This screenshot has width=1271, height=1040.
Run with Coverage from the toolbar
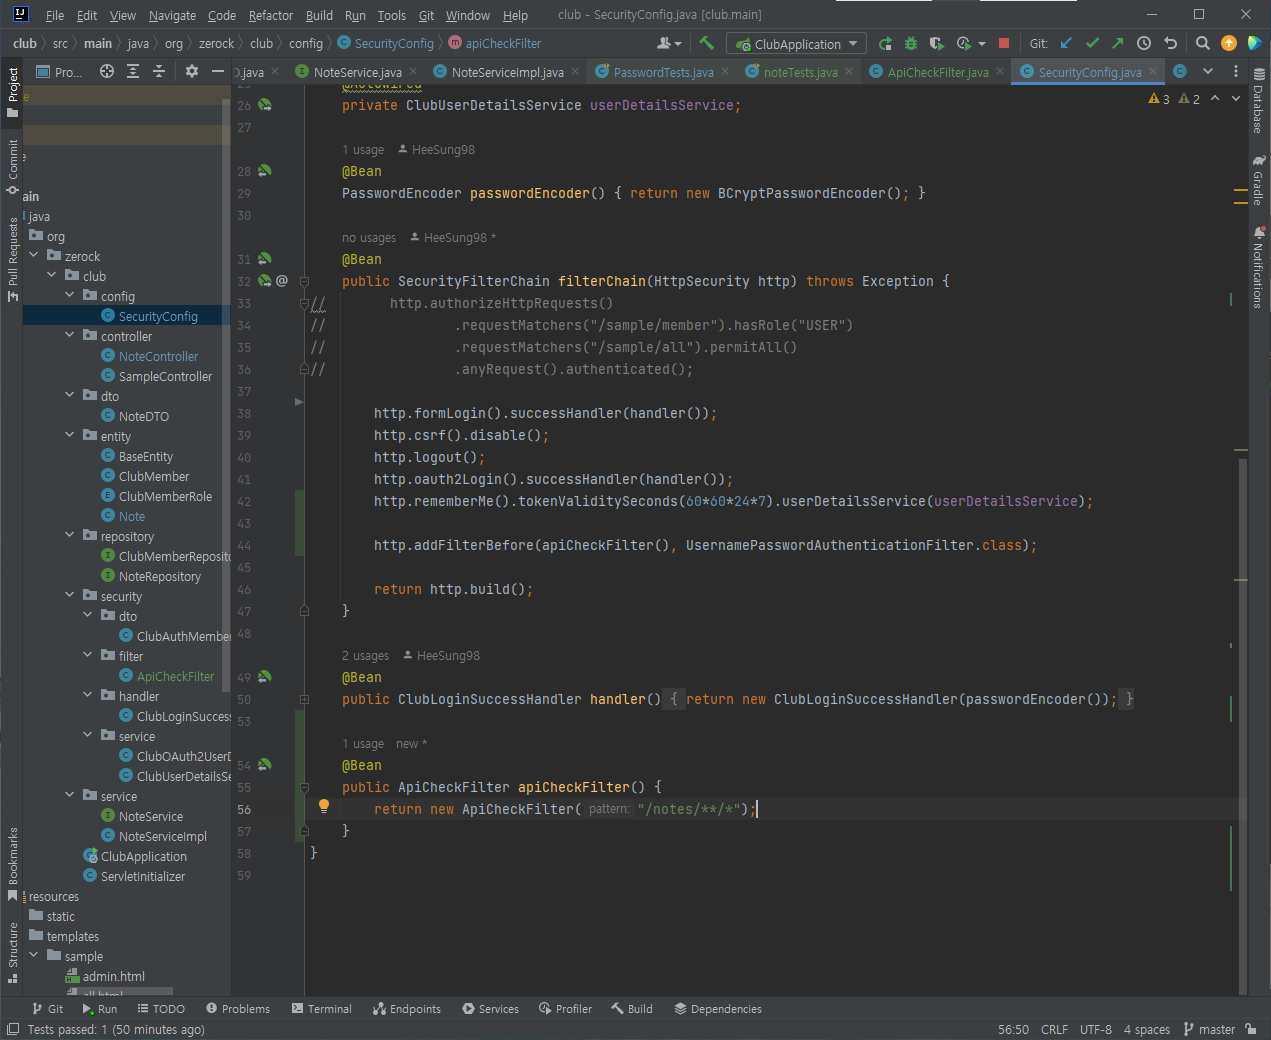click(x=937, y=43)
